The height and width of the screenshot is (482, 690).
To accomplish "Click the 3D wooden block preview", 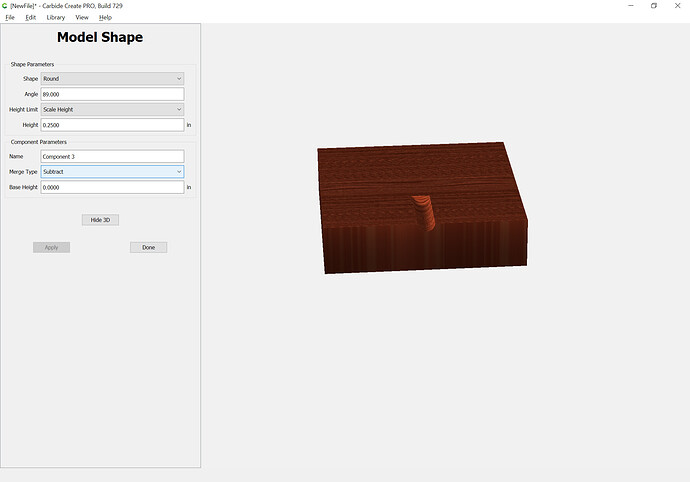I will (420, 210).
